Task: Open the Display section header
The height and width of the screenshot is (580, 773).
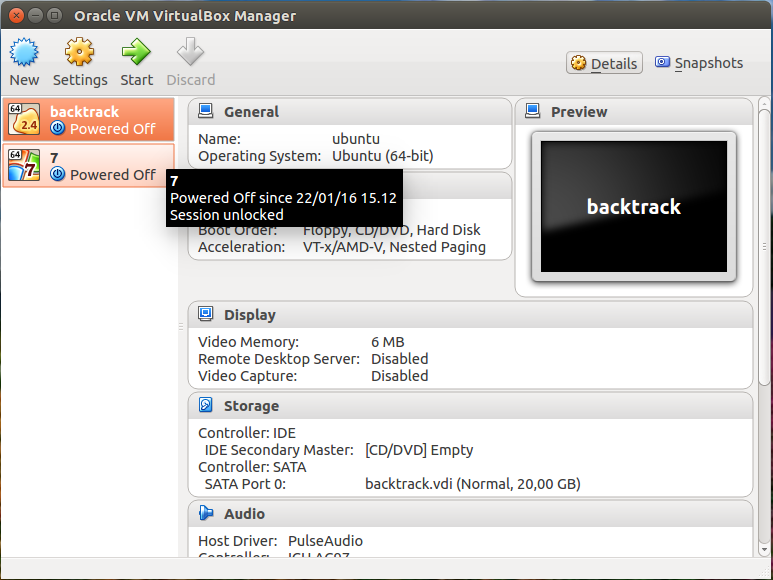Action: (x=470, y=315)
